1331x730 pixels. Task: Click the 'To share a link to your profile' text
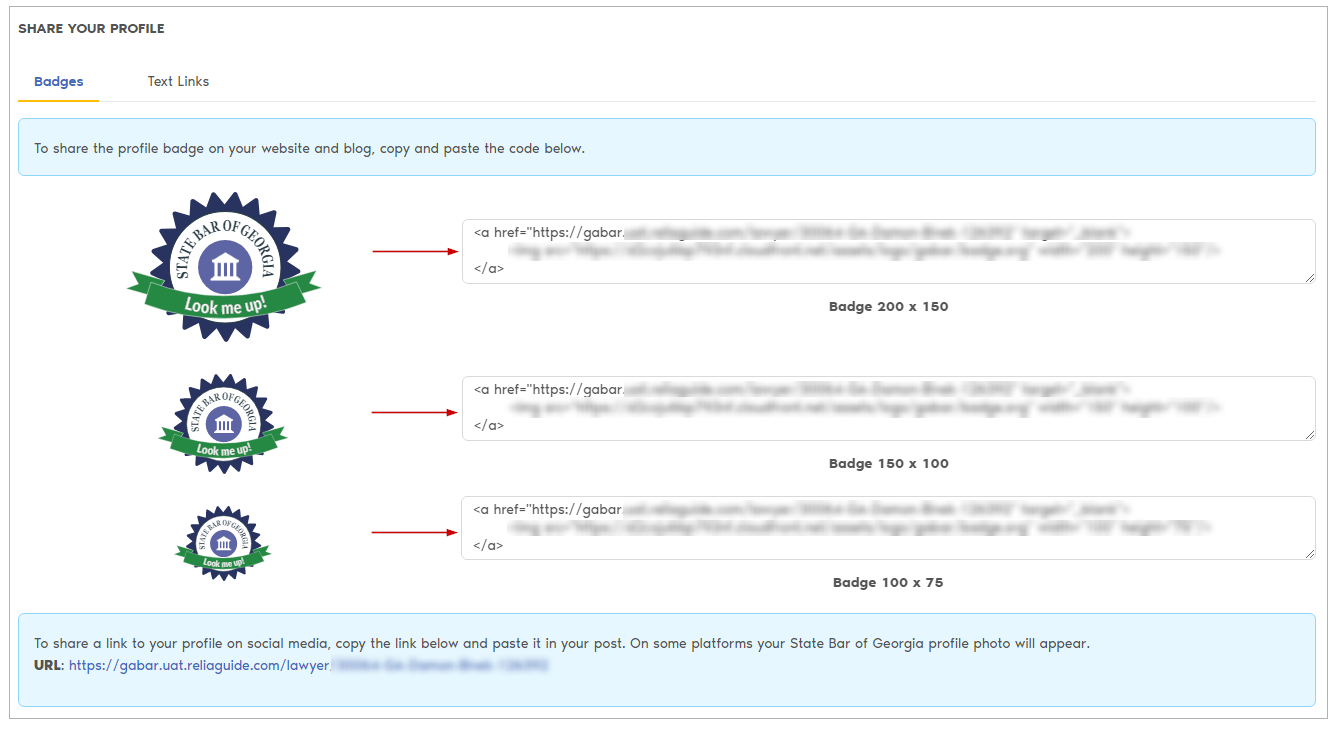561,644
